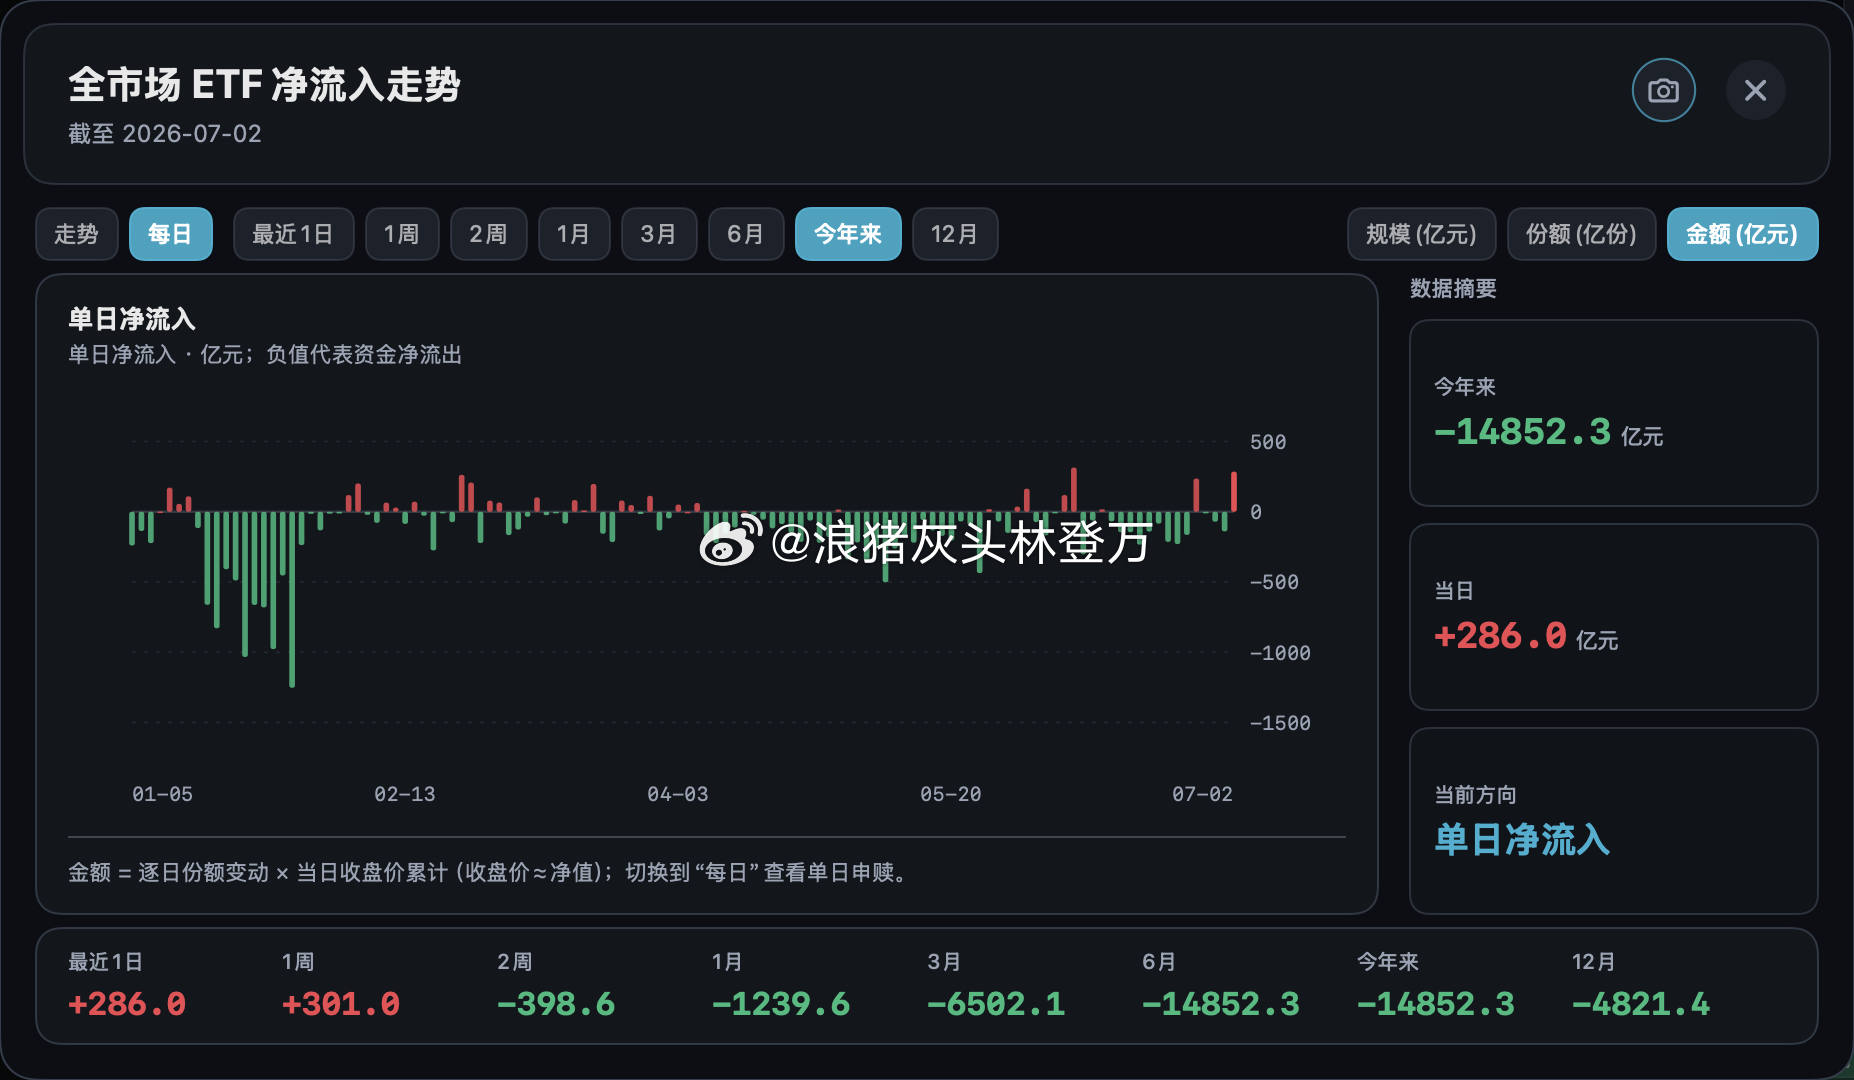Click the camera screenshot icon
Screen dimensions: 1854x1080
[1663, 90]
